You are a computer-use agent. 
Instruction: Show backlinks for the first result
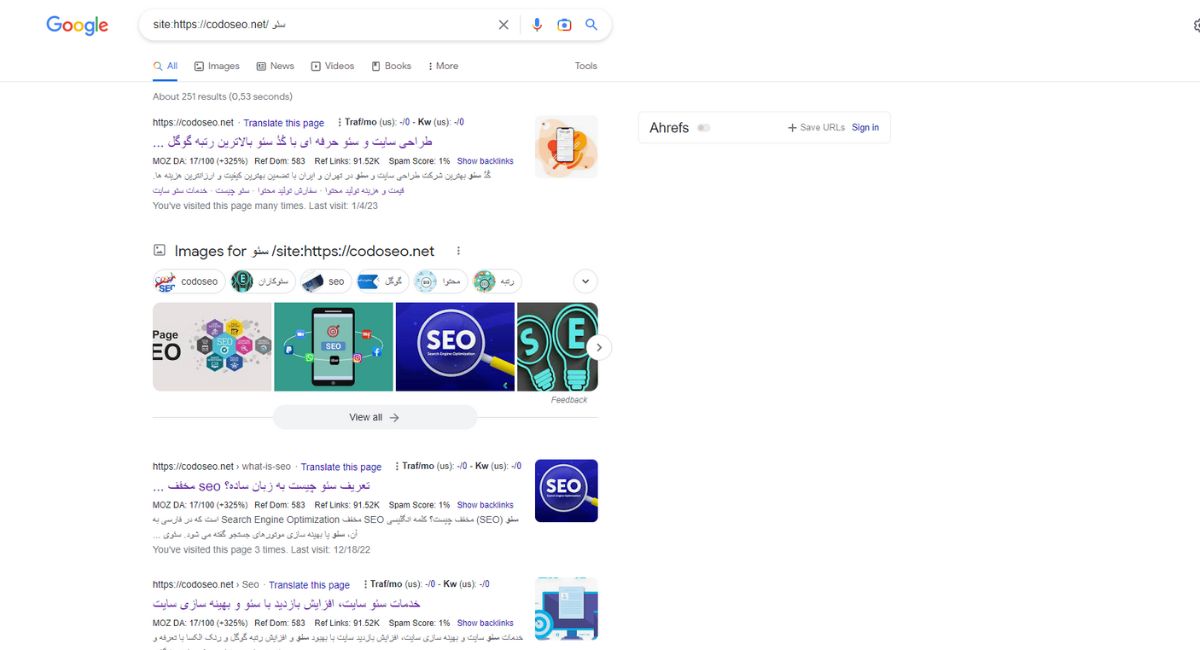click(x=485, y=161)
